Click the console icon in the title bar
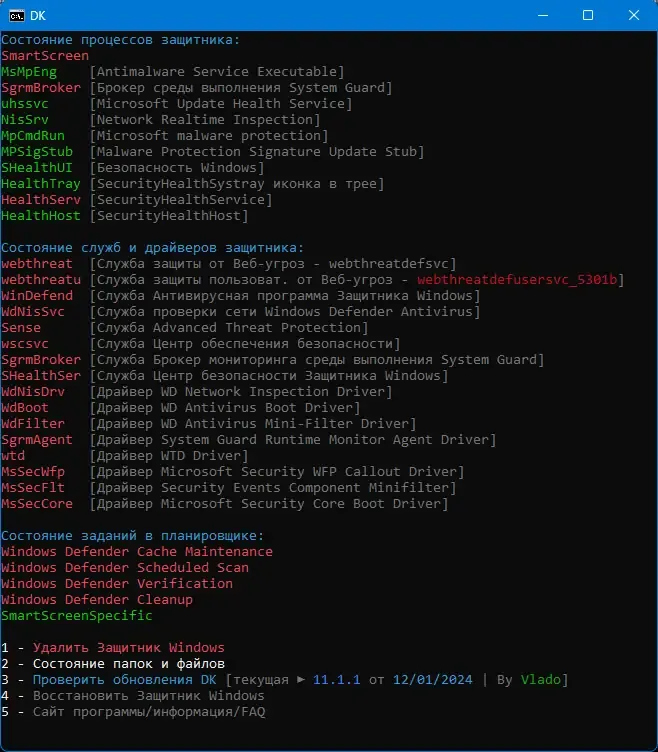Viewport: 658px width, 752px height. (16, 15)
